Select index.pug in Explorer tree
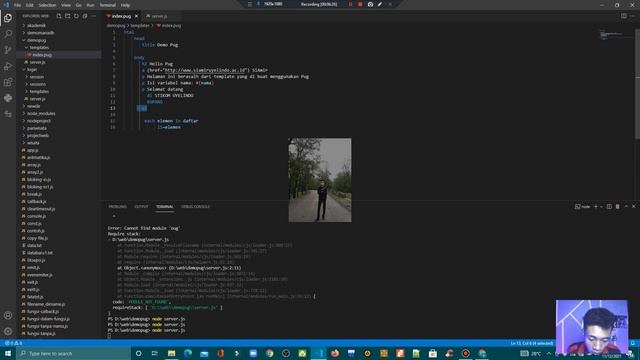Viewport: 640px width, 360px height. (x=42, y=55)
